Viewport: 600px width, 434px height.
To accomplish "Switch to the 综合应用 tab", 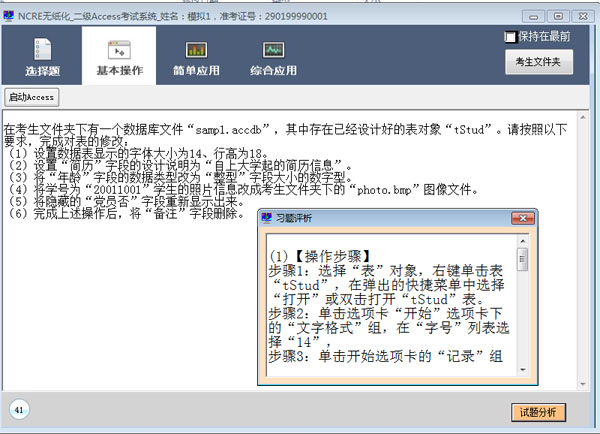I will (273, 58).
